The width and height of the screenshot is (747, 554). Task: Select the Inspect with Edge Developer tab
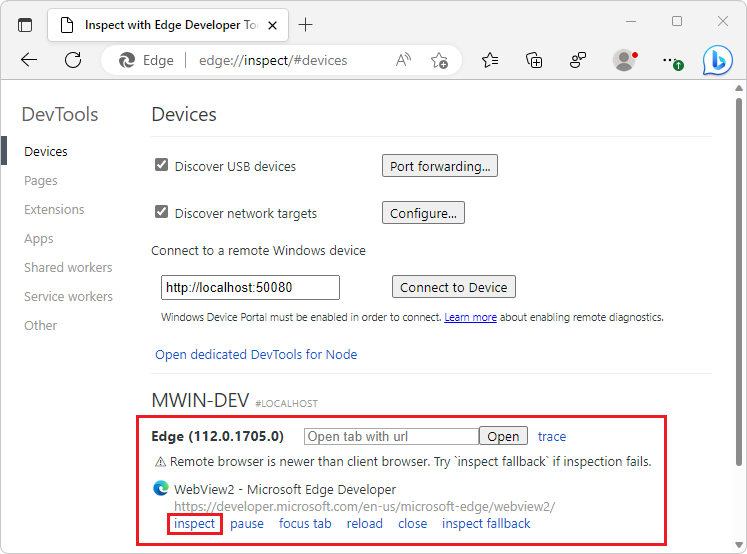168,25
